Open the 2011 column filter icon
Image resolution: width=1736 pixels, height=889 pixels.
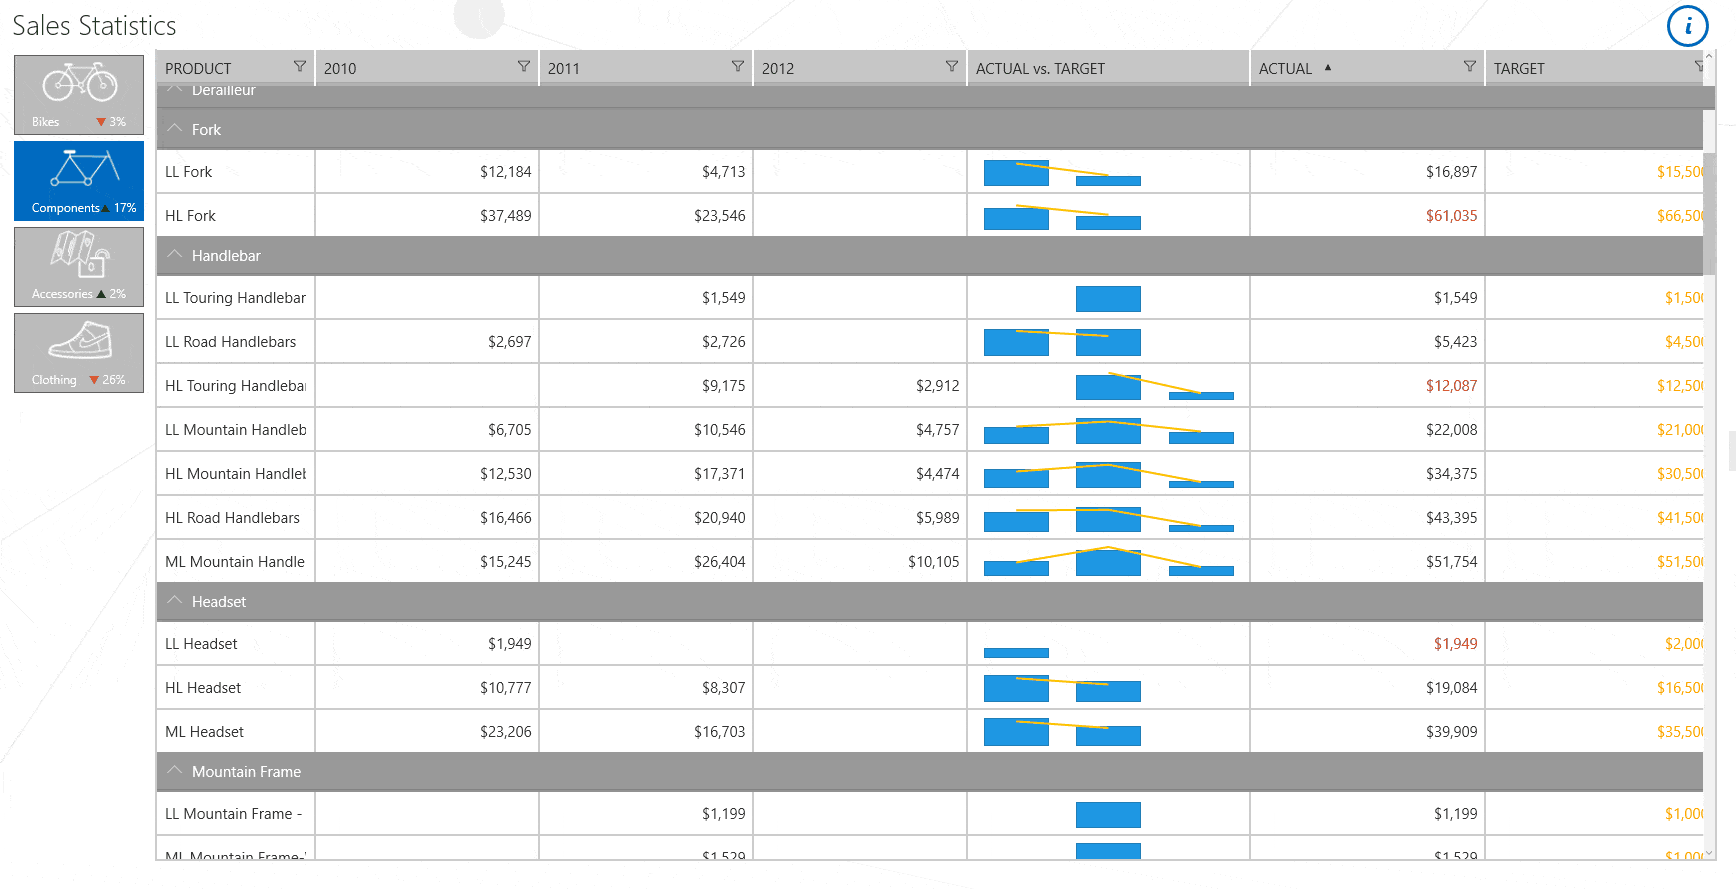(x=737, y=67)
